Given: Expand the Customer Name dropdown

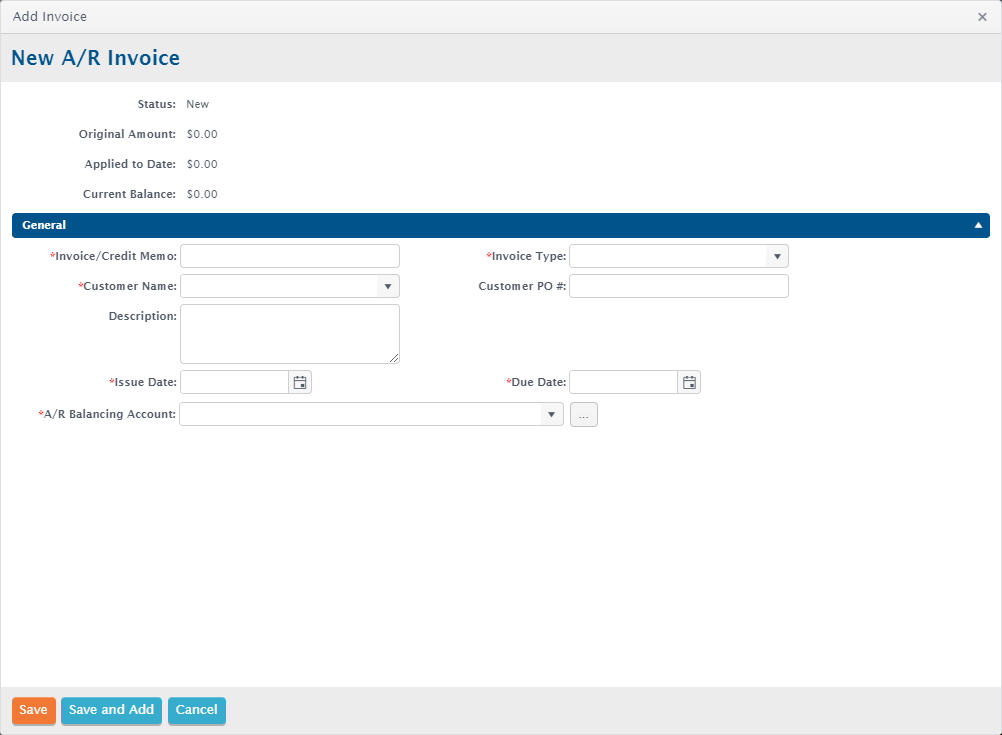Looking at the screenshot, I should click(x=388, y=286).
